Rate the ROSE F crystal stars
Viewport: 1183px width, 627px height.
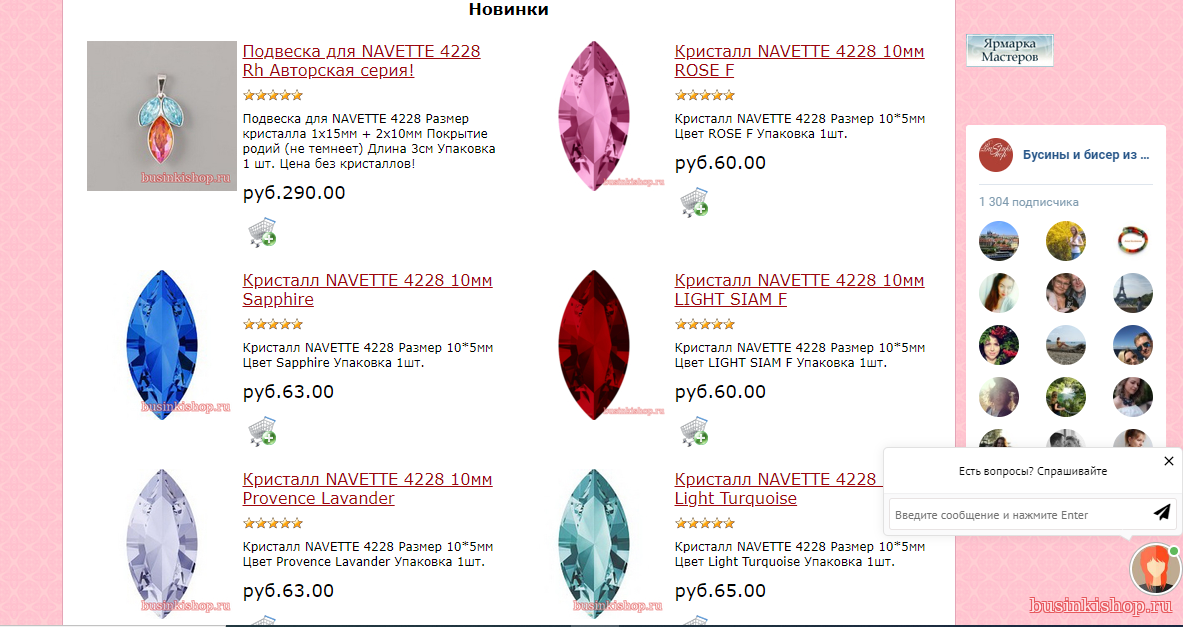coord(705,96)
